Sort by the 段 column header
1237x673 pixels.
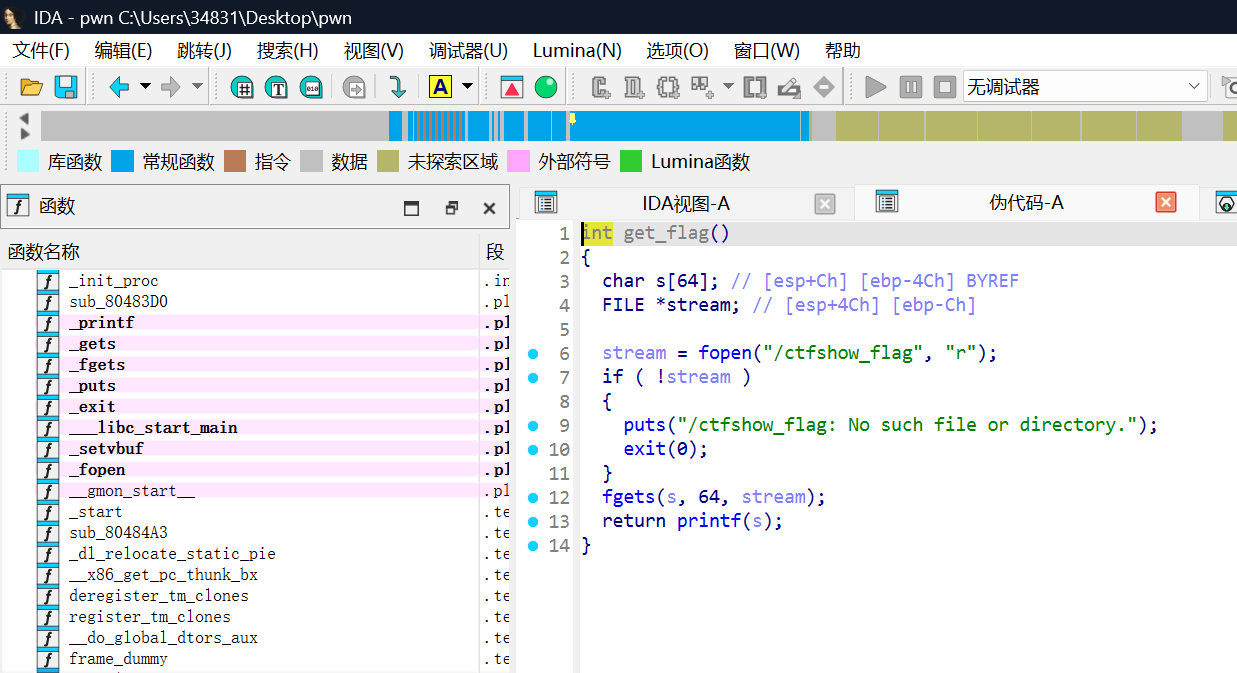point(496,251)
